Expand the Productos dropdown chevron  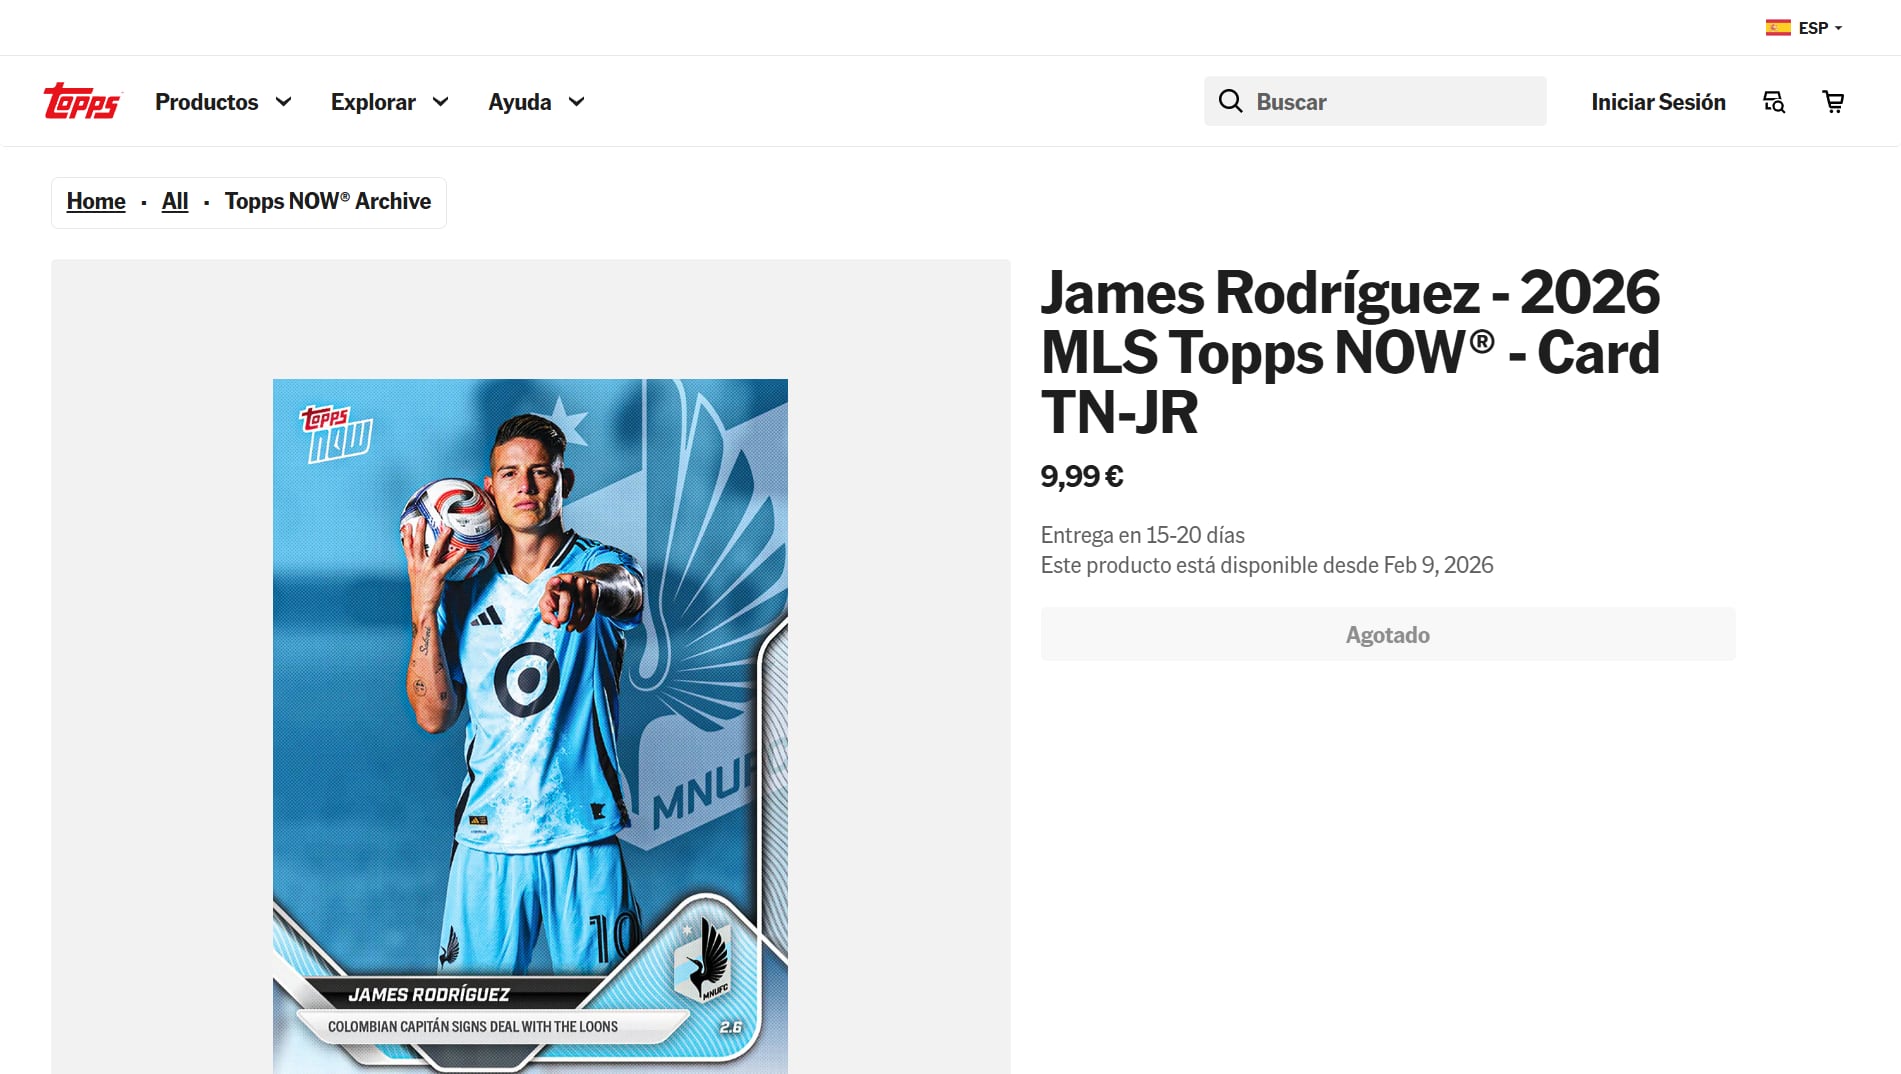pyautogui.click(x=285, y=101)
